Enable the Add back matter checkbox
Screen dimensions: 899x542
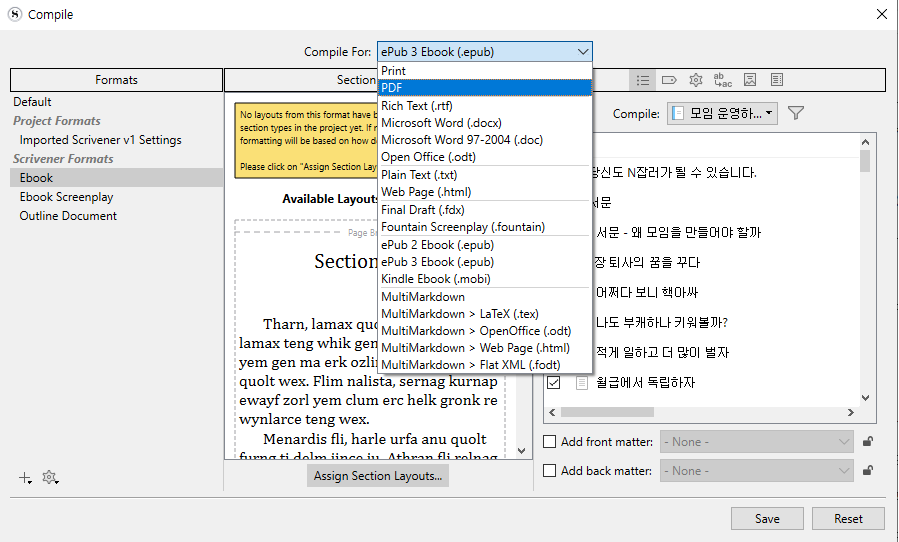(x=549, y=471)
